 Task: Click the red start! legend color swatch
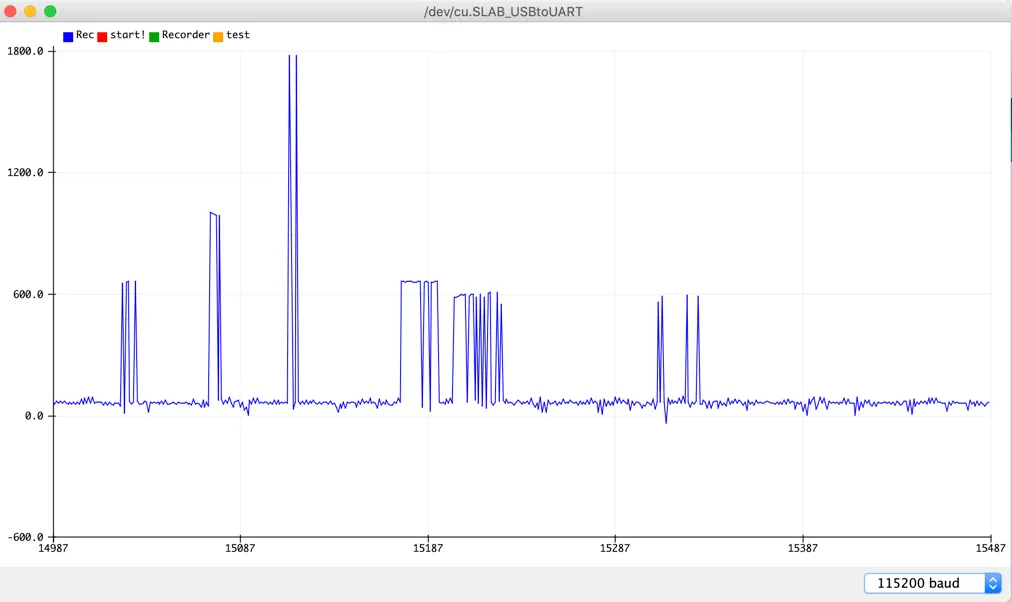[102, 37]
